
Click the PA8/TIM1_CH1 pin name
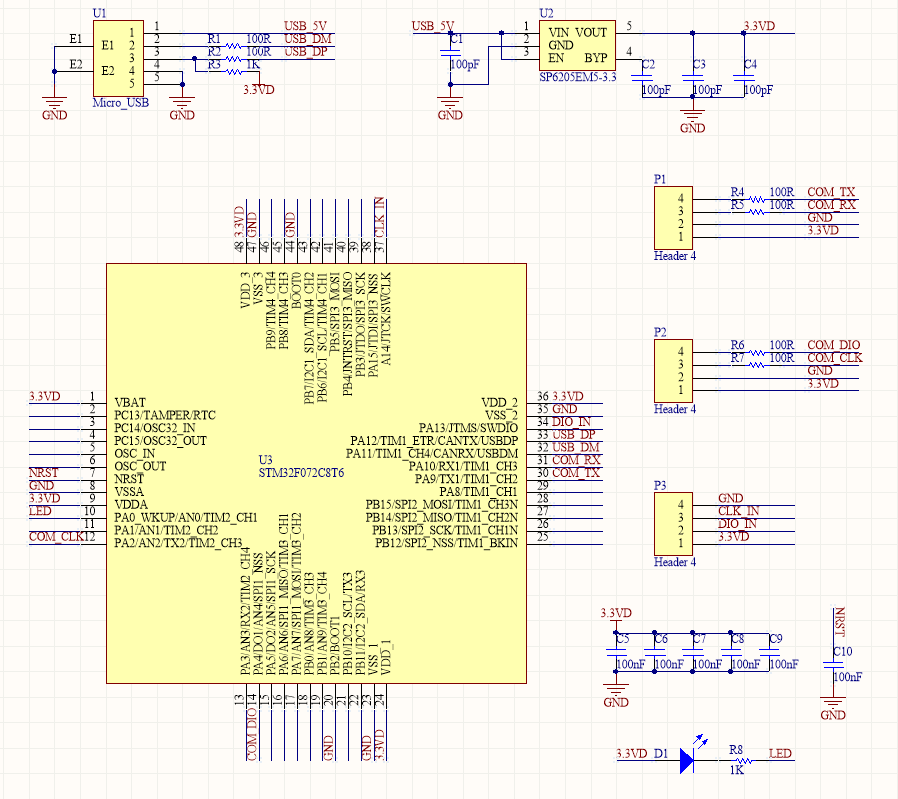click(x=478, y=492)
